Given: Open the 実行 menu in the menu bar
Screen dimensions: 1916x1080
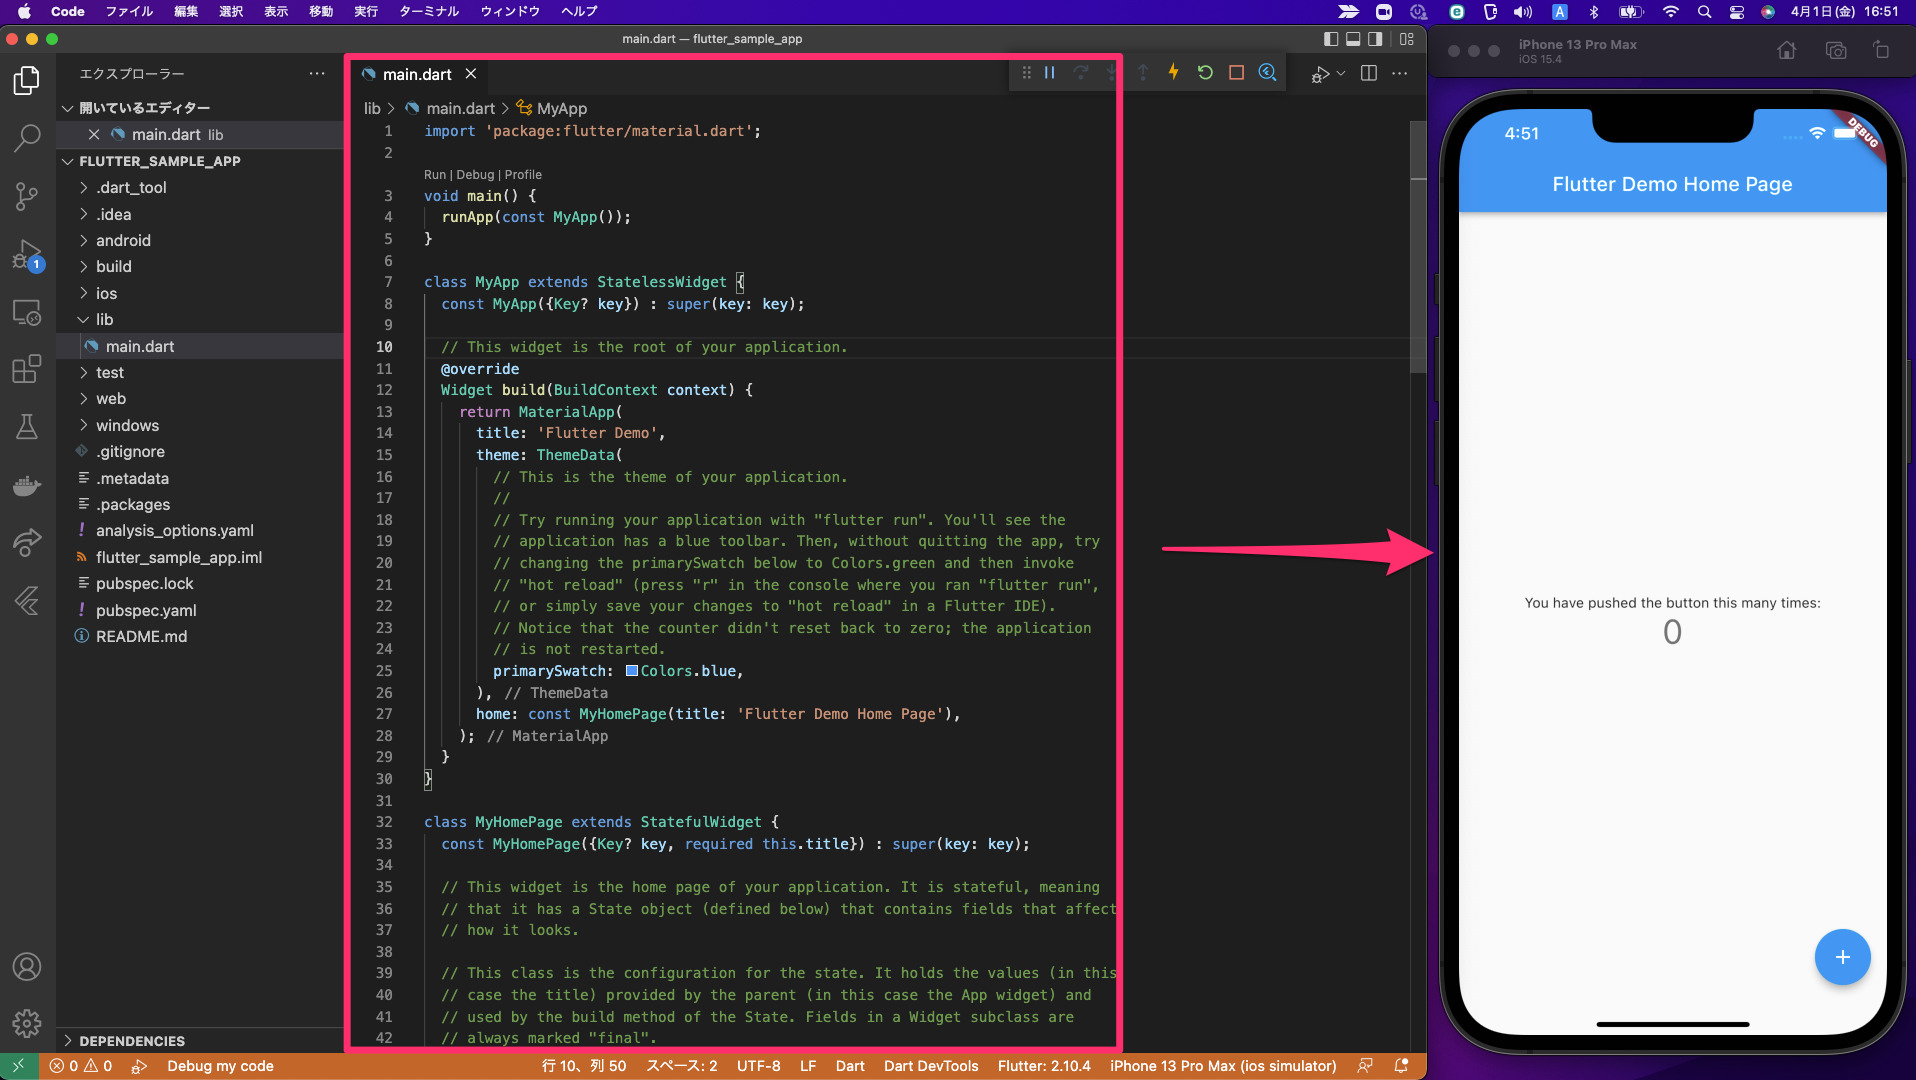Looking at the screenshot, I should (366, 12).
